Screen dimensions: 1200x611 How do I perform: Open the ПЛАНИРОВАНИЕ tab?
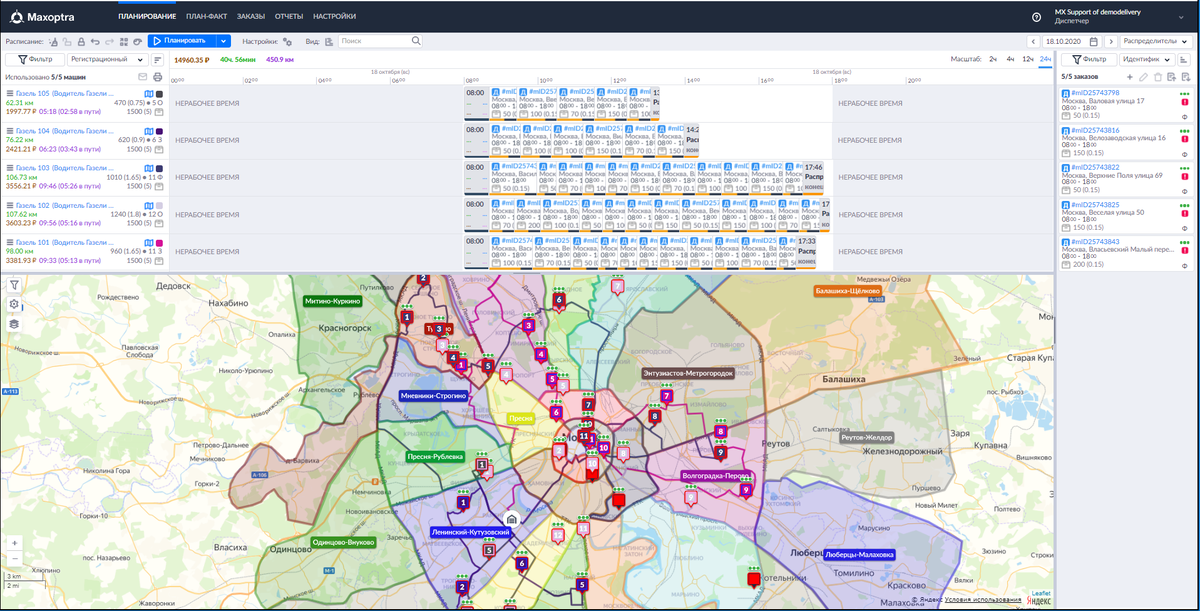(147, 17)
